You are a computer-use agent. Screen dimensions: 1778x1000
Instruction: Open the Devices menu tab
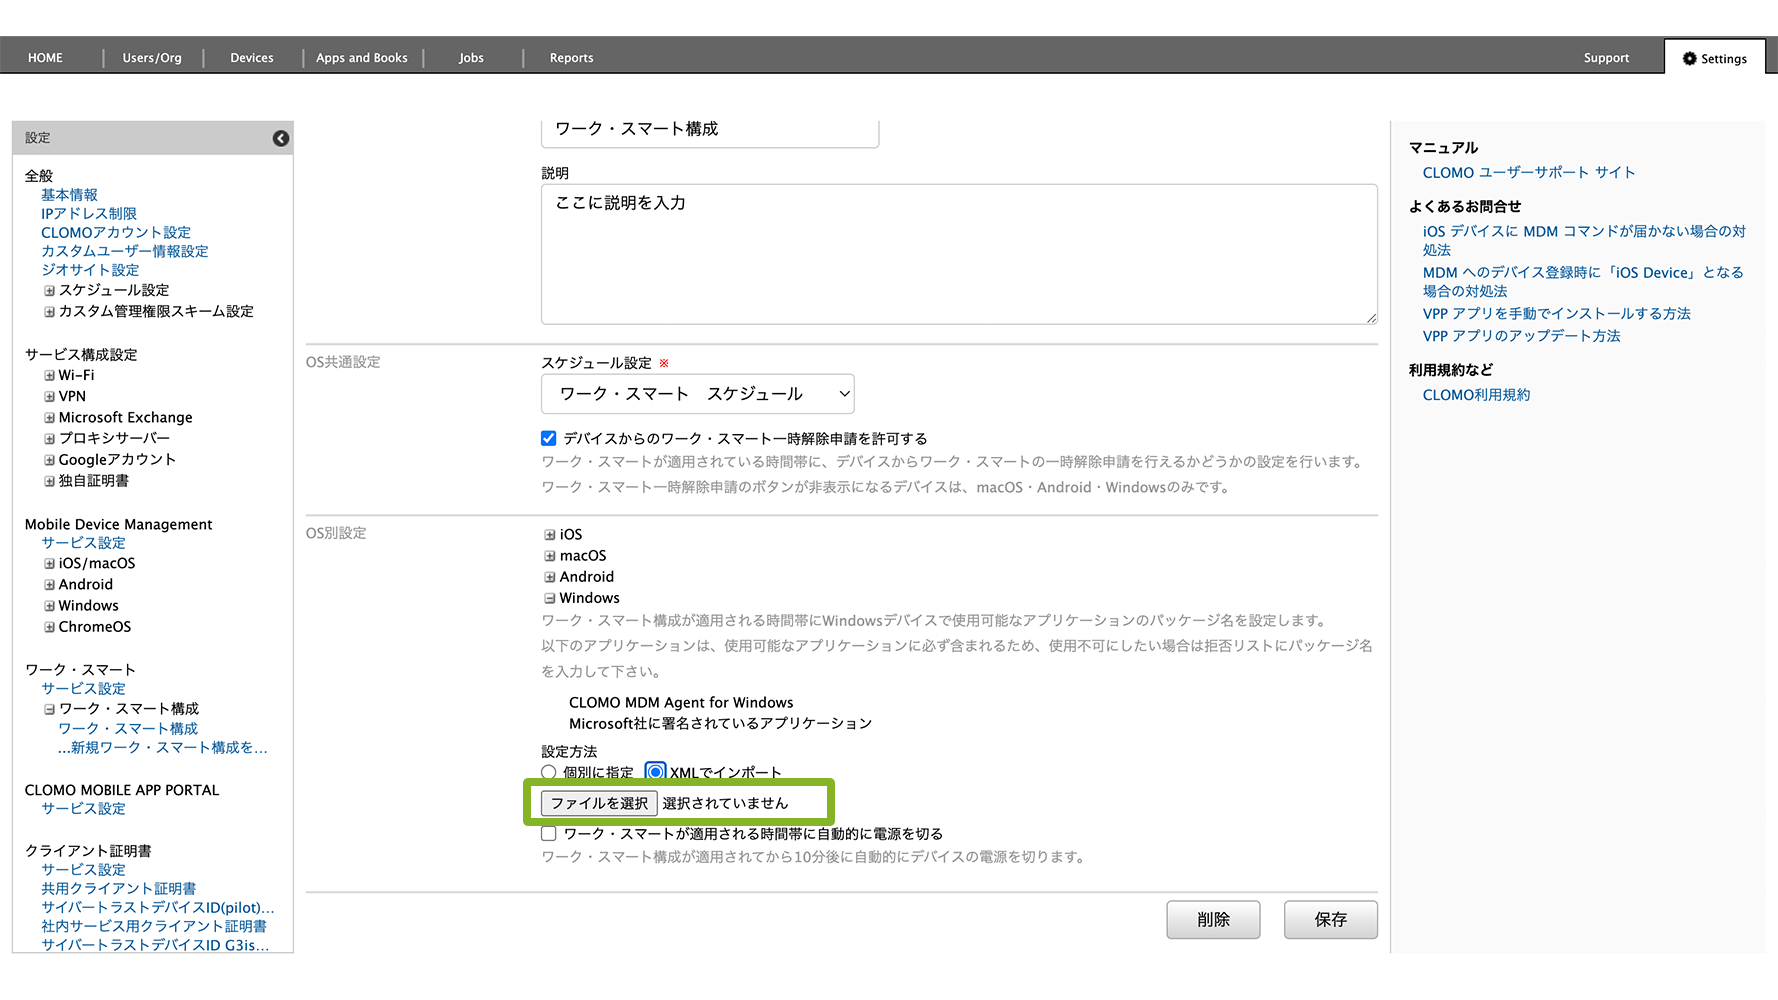pyautogui.click(x=252, y=58)
